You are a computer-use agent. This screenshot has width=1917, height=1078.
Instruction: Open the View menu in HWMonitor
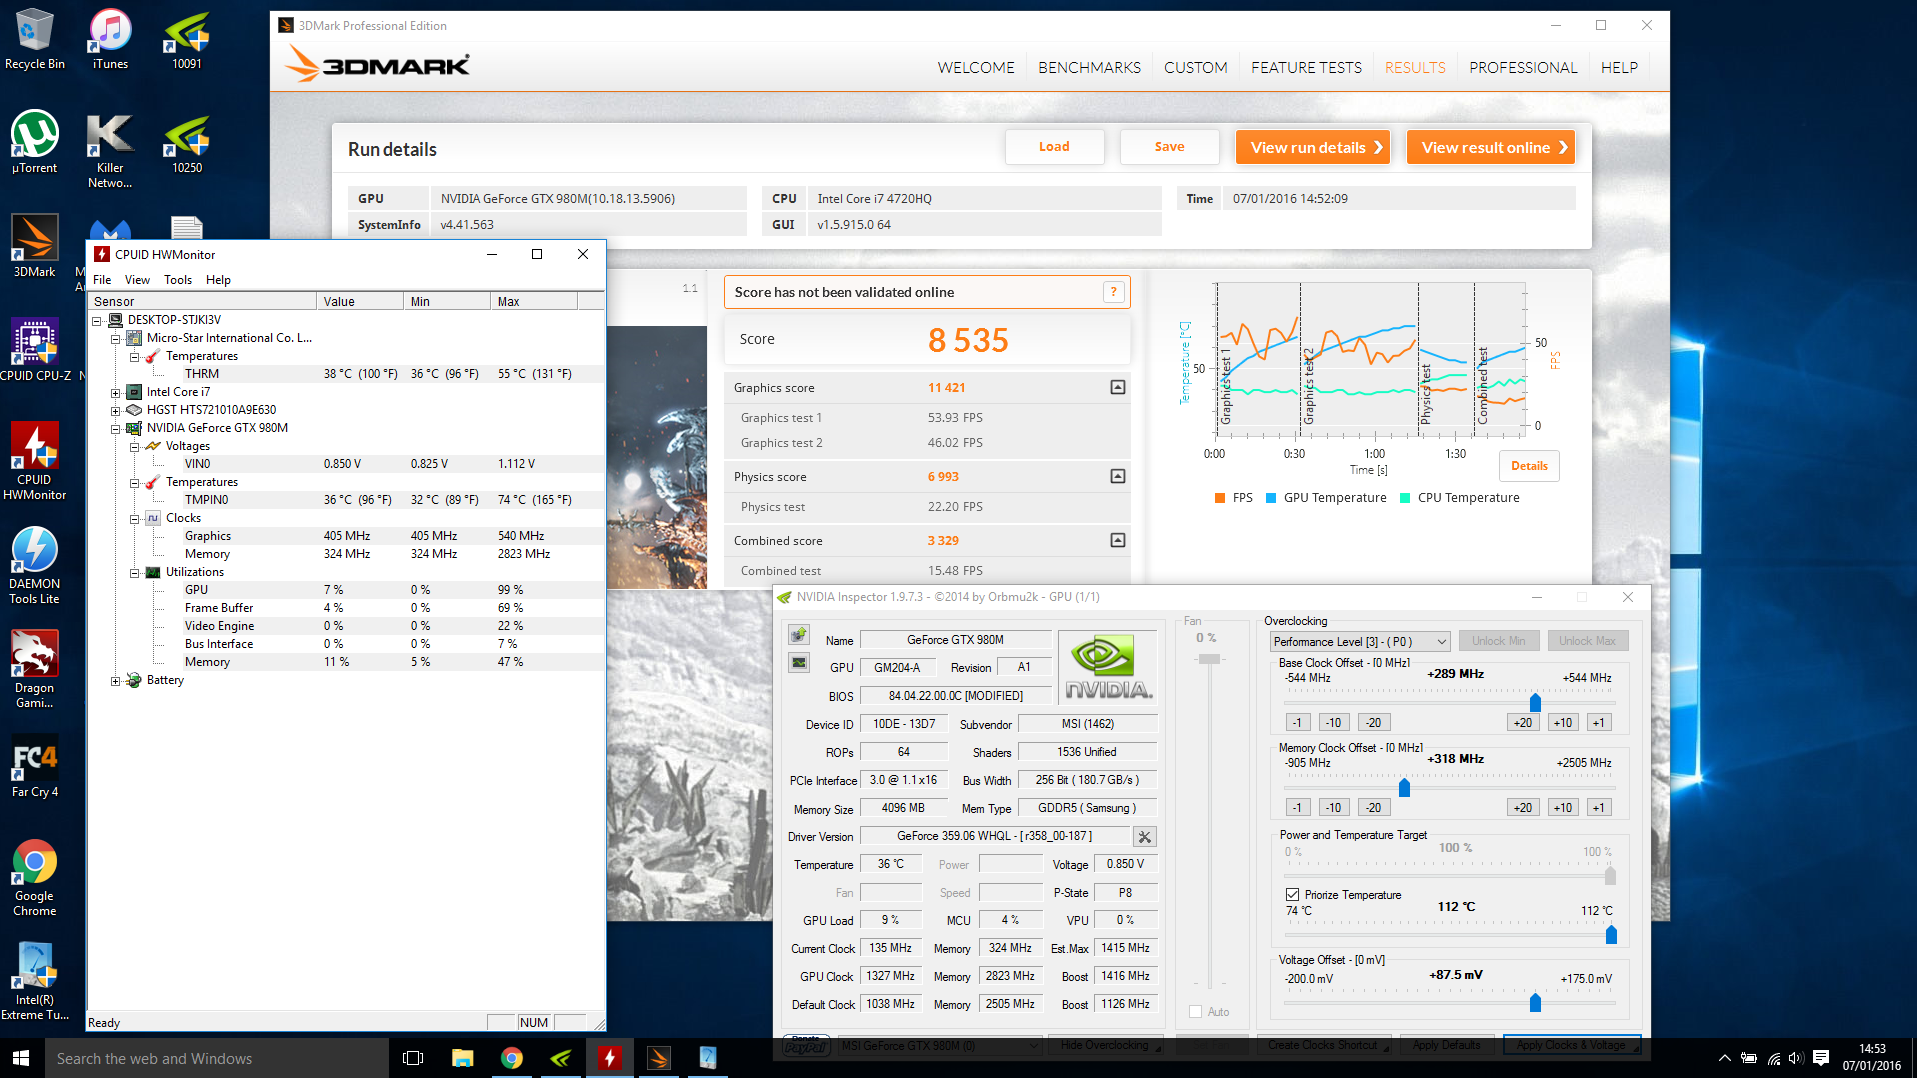pos(137,280)
